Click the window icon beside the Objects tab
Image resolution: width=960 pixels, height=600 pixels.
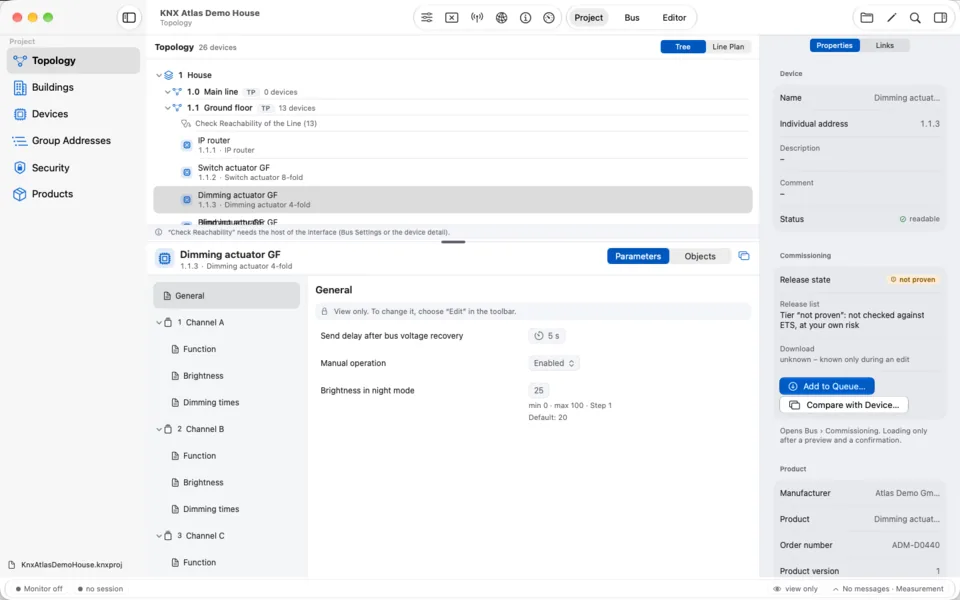[x=744, y=256]
